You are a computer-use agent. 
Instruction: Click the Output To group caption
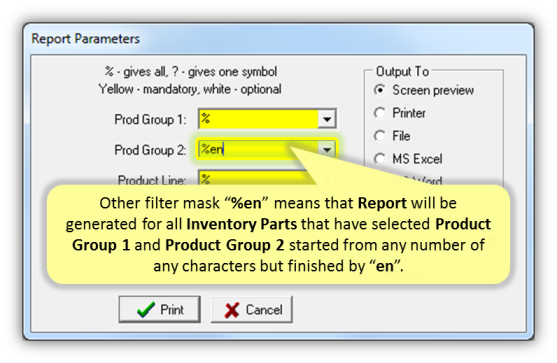pyautogui.click(x=402, y=71)
